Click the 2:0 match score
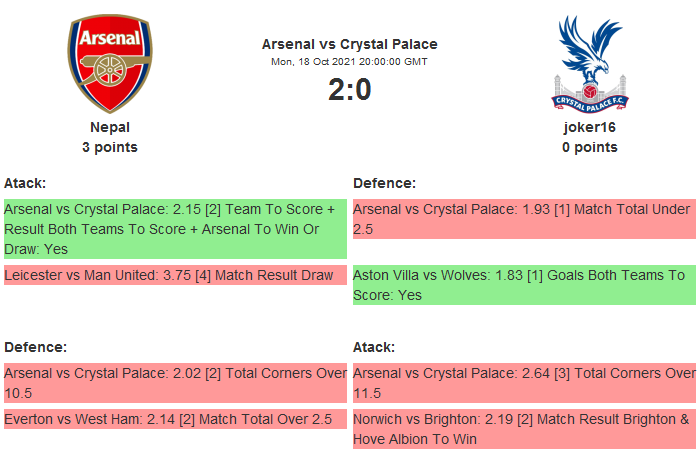Screen dimensions: 700x460 [349, 90]
